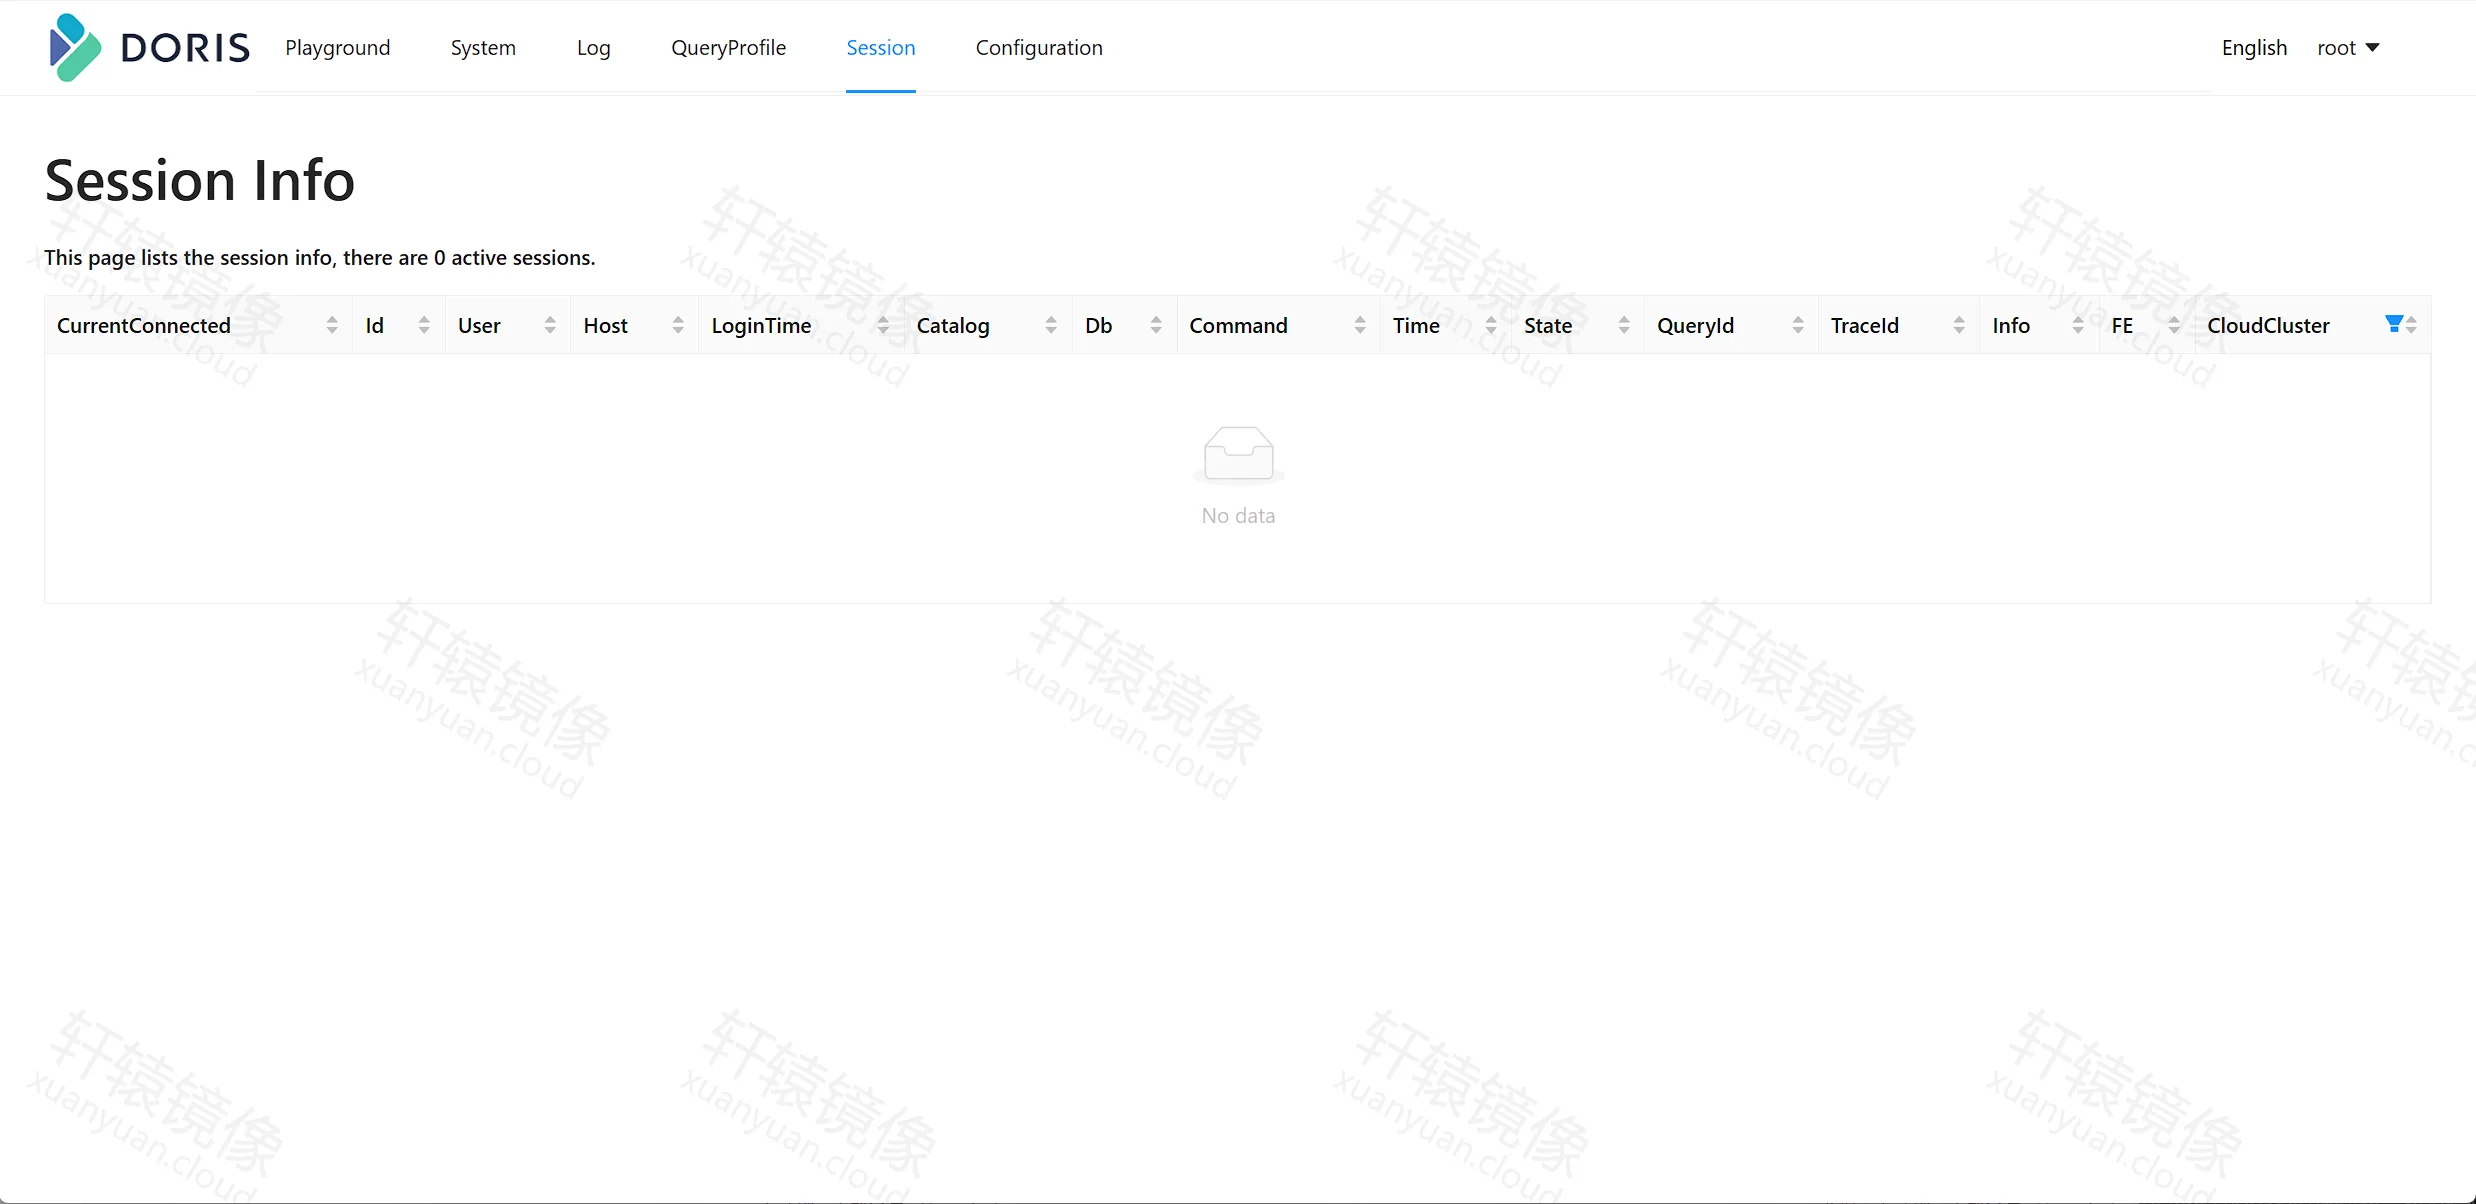
Task: Toggle sorting on the State column header
Action: [1577, 325]
